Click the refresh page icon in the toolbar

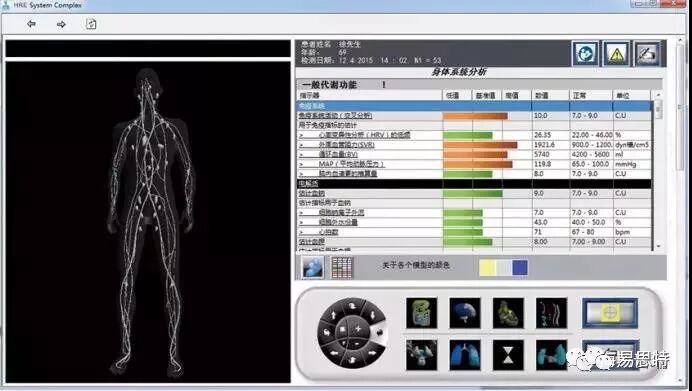(91, 24)
